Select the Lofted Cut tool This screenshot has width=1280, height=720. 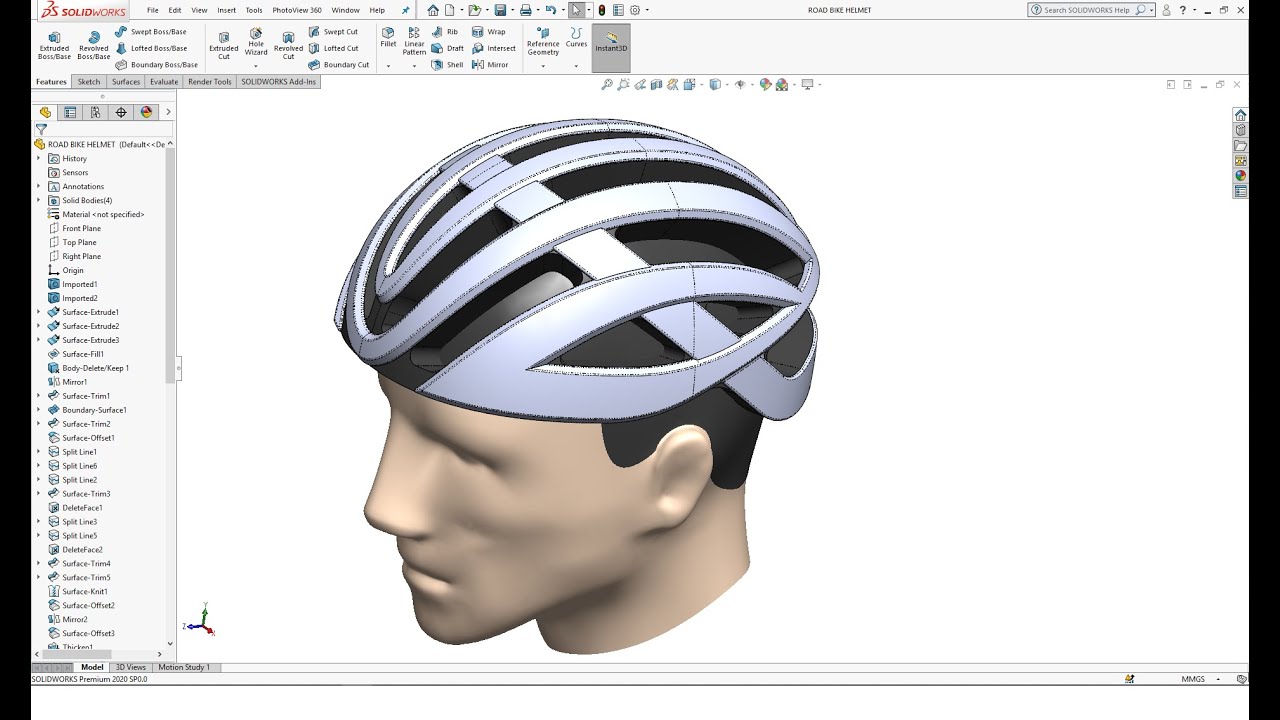(333, 48)
